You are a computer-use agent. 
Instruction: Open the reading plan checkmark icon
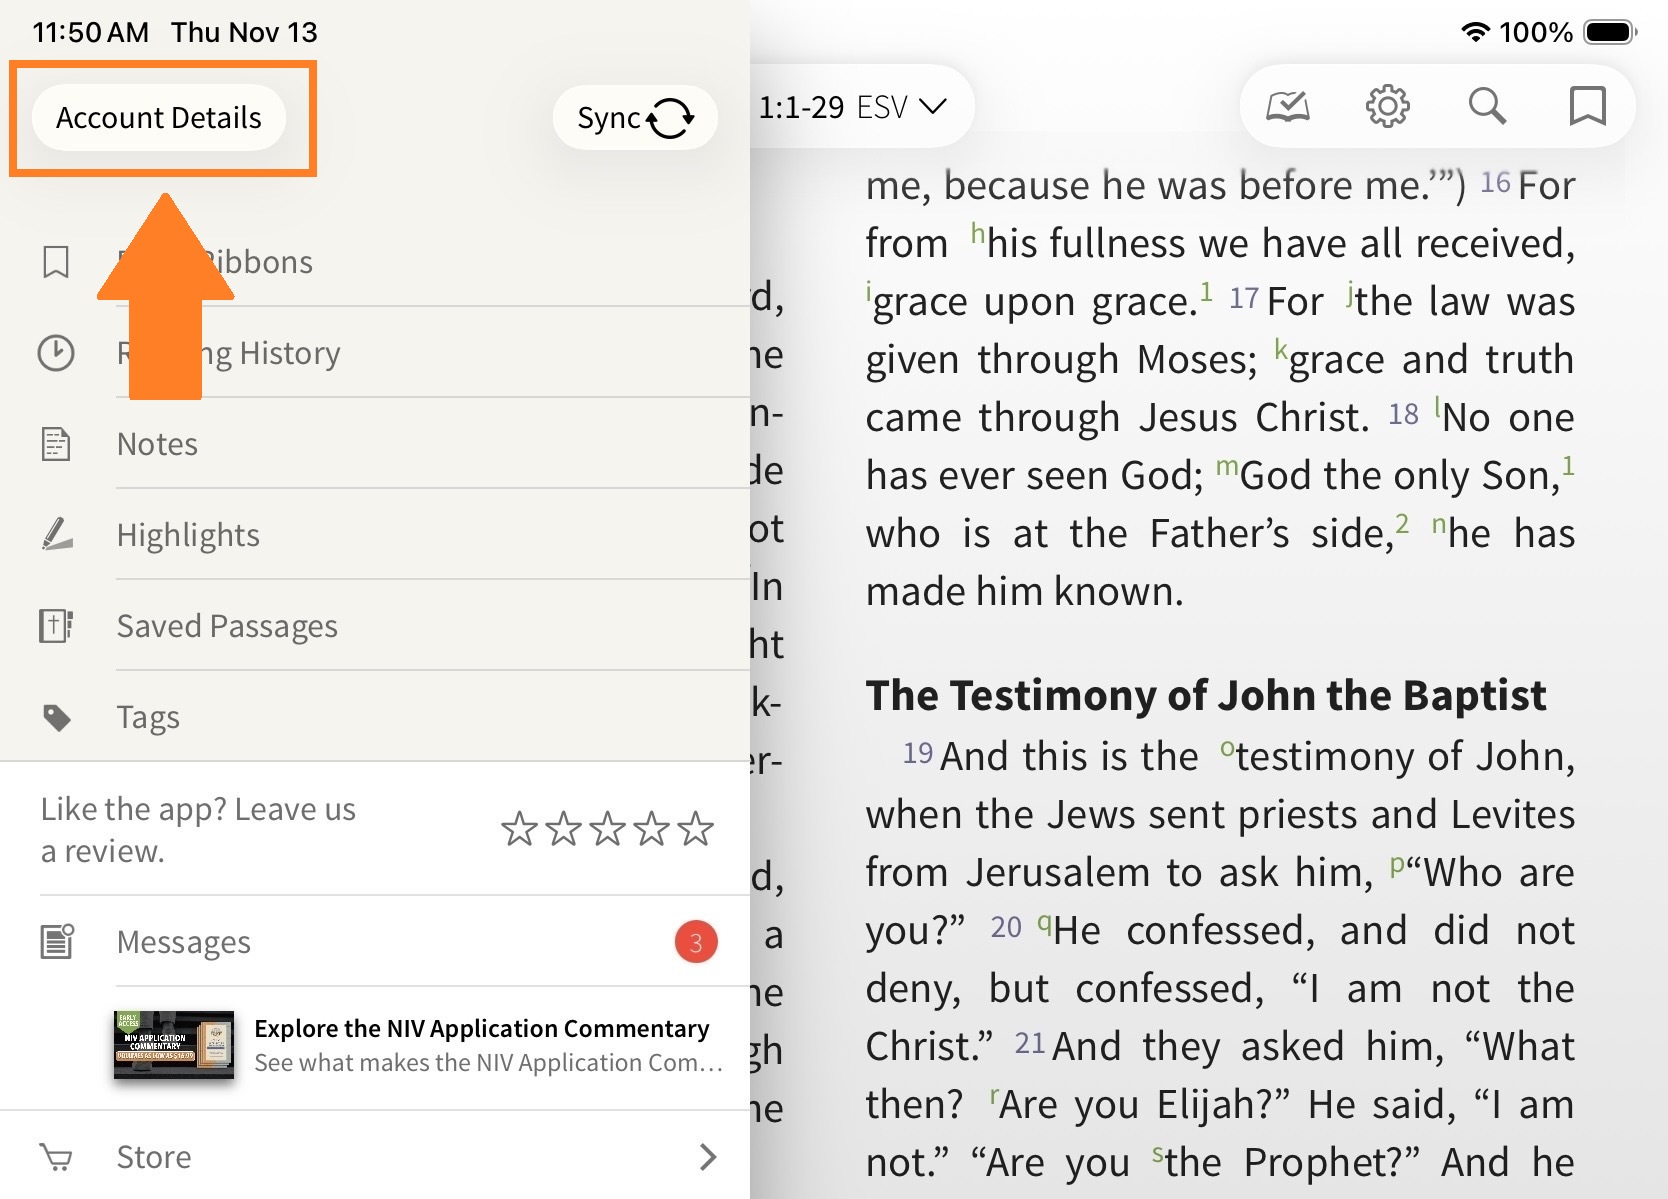pyautogui.click(x=1287, y=106)
